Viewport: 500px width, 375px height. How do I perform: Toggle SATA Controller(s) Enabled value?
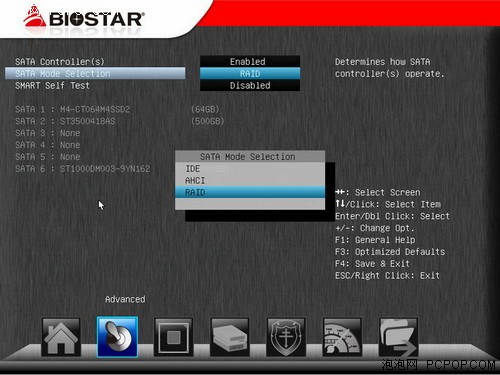point(250,62)
